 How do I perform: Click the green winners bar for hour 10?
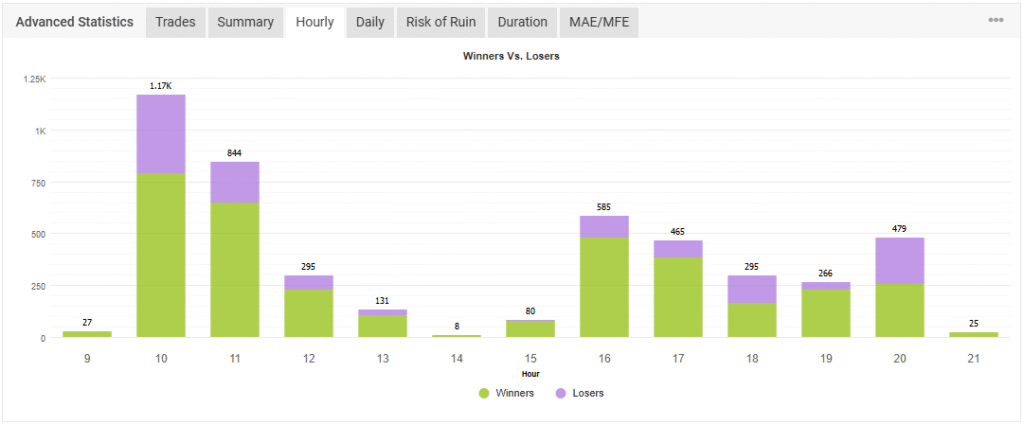161,255
